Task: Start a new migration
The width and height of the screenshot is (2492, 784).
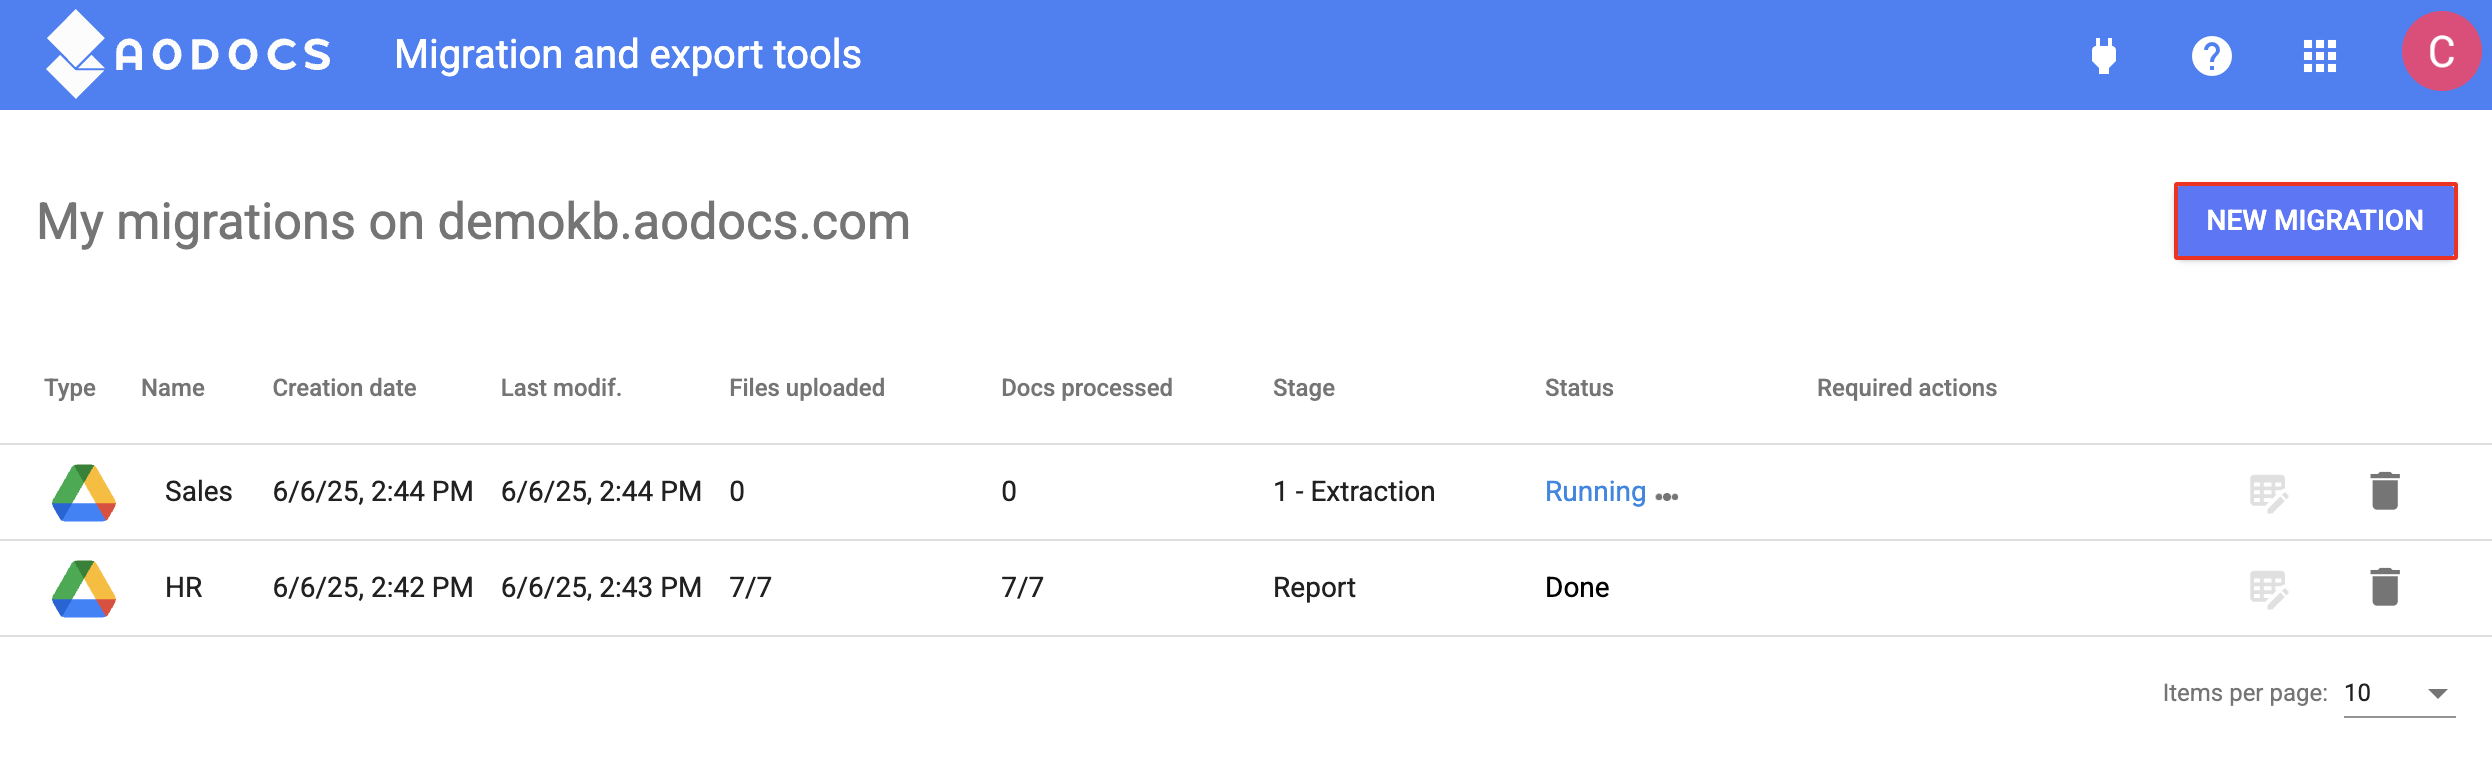Action: pos(2315,221)
